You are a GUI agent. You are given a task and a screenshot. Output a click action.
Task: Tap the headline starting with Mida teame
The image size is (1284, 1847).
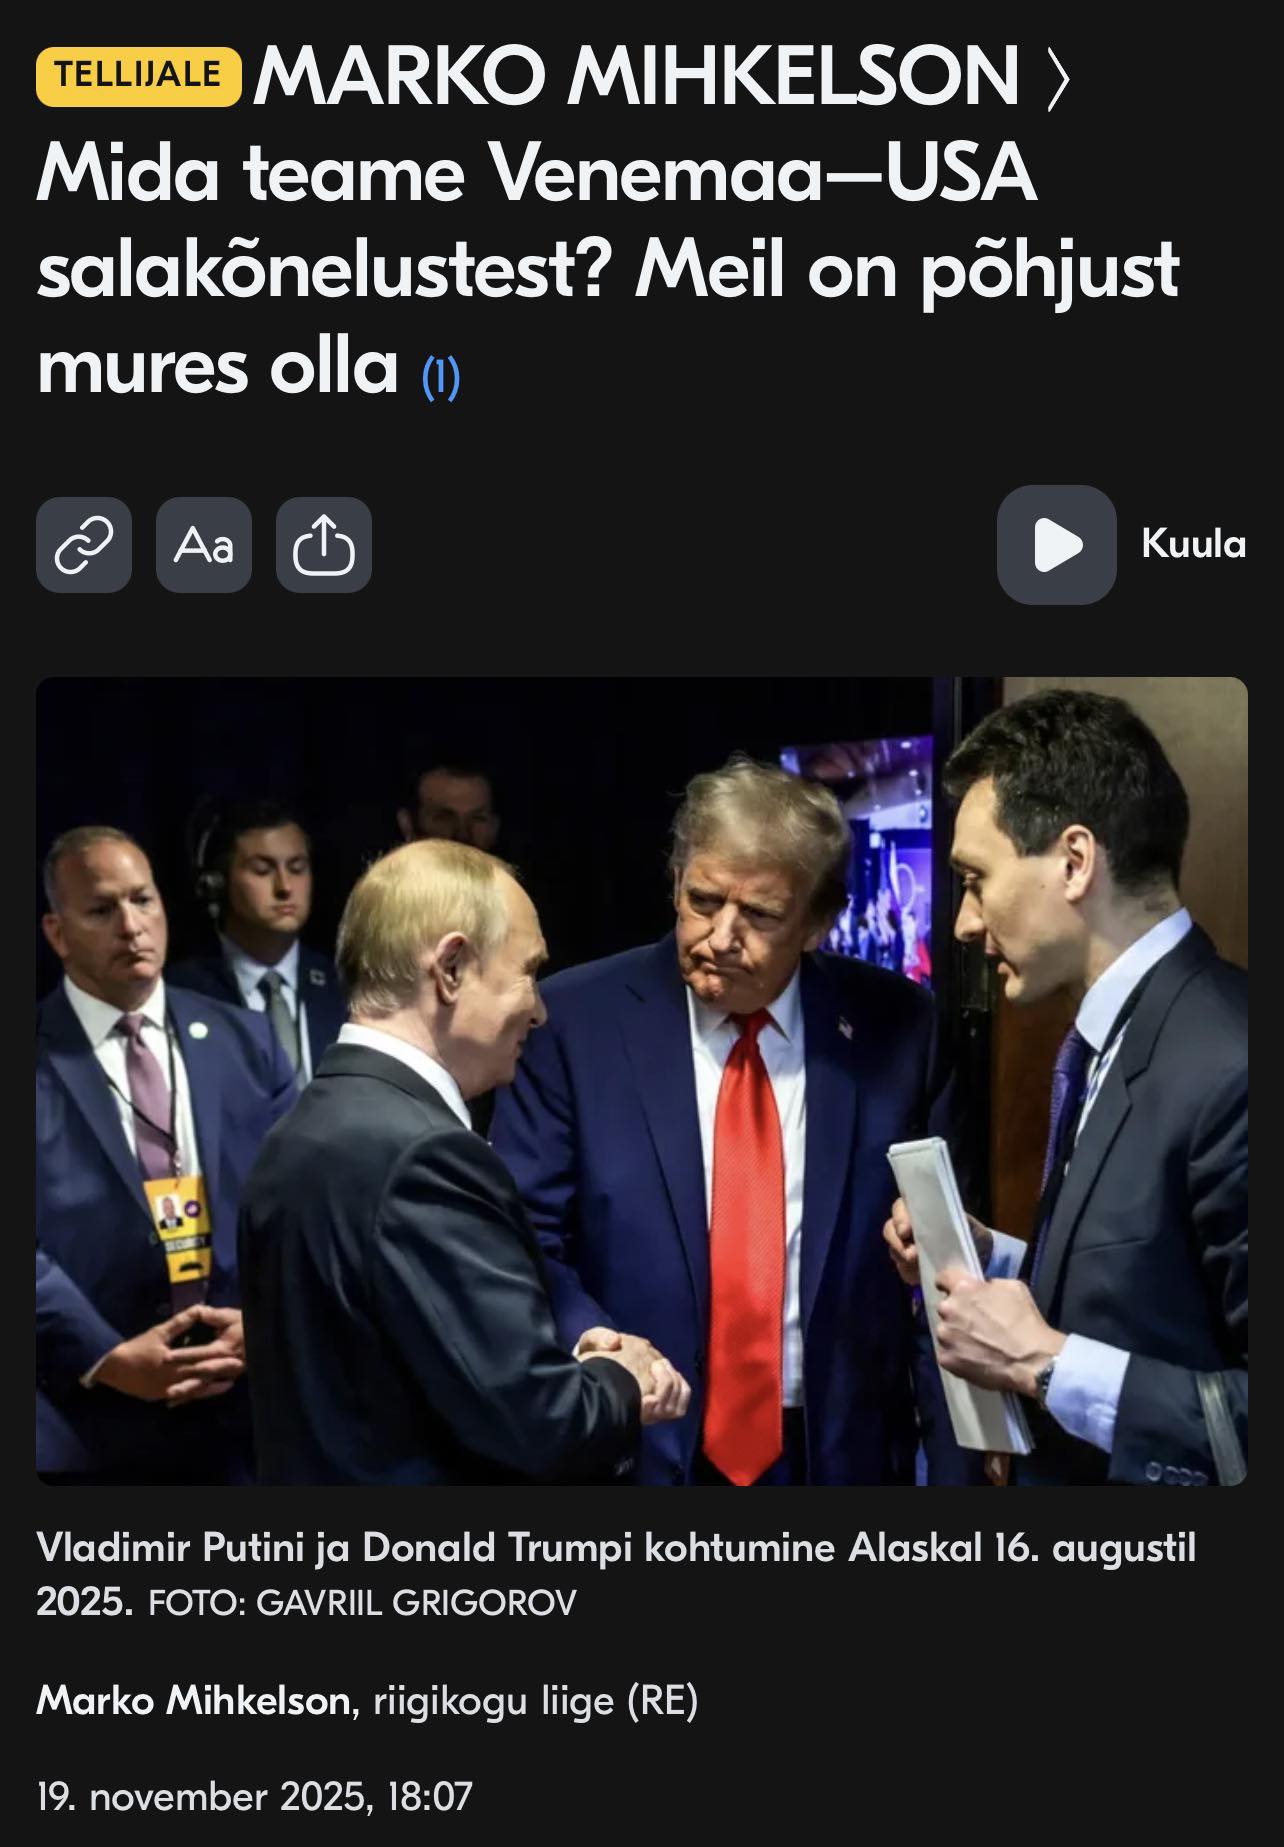tap(608, 270)
